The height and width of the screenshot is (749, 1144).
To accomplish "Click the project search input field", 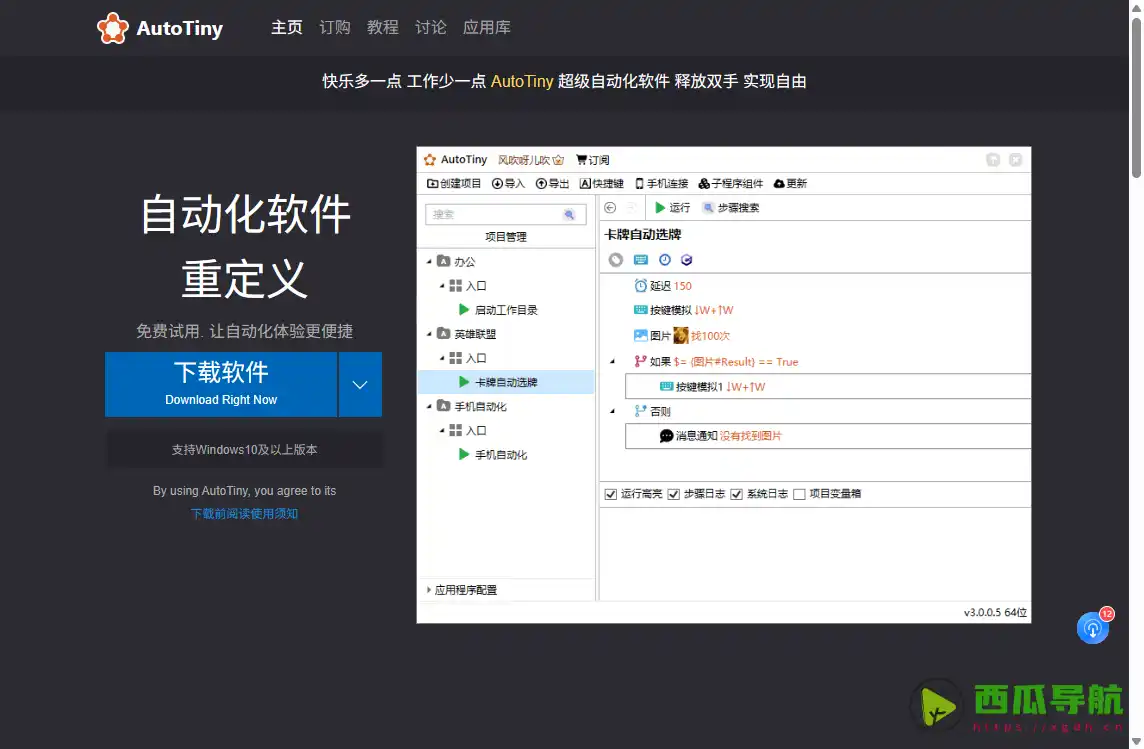I will click(x=506, y=214).
